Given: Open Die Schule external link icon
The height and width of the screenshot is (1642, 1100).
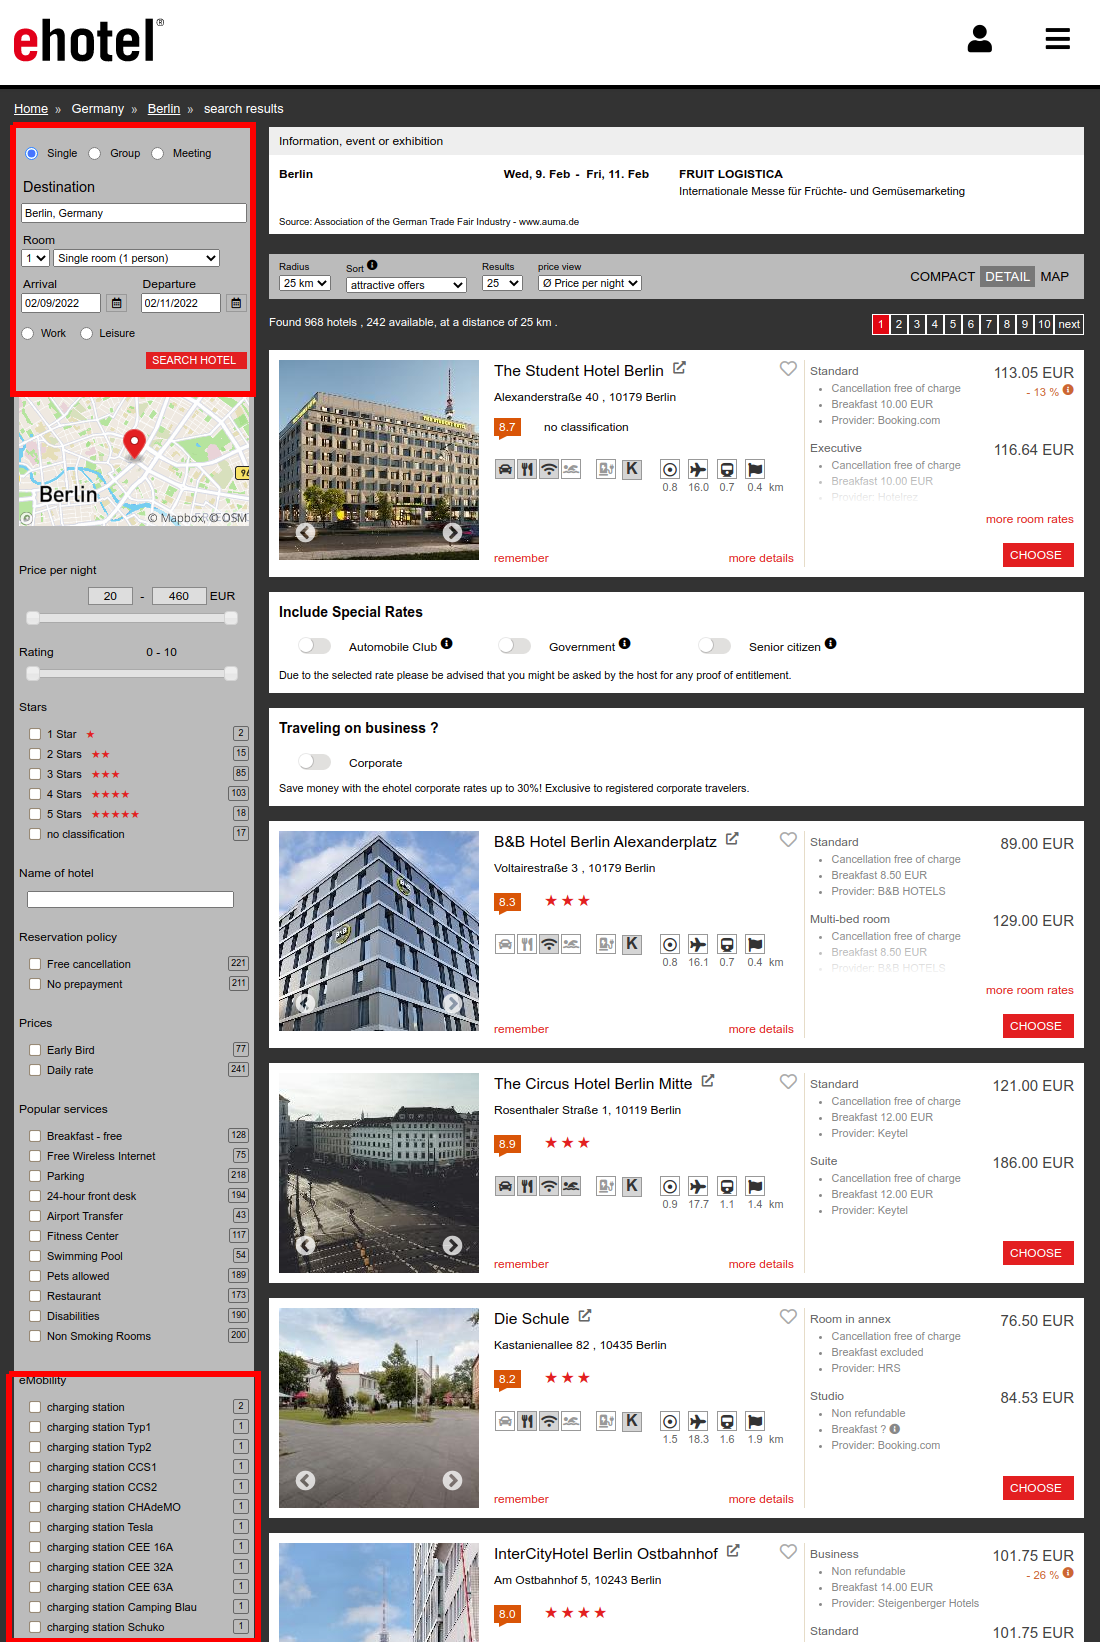Looking at the screenshot, I should (x=585, y=1316).
